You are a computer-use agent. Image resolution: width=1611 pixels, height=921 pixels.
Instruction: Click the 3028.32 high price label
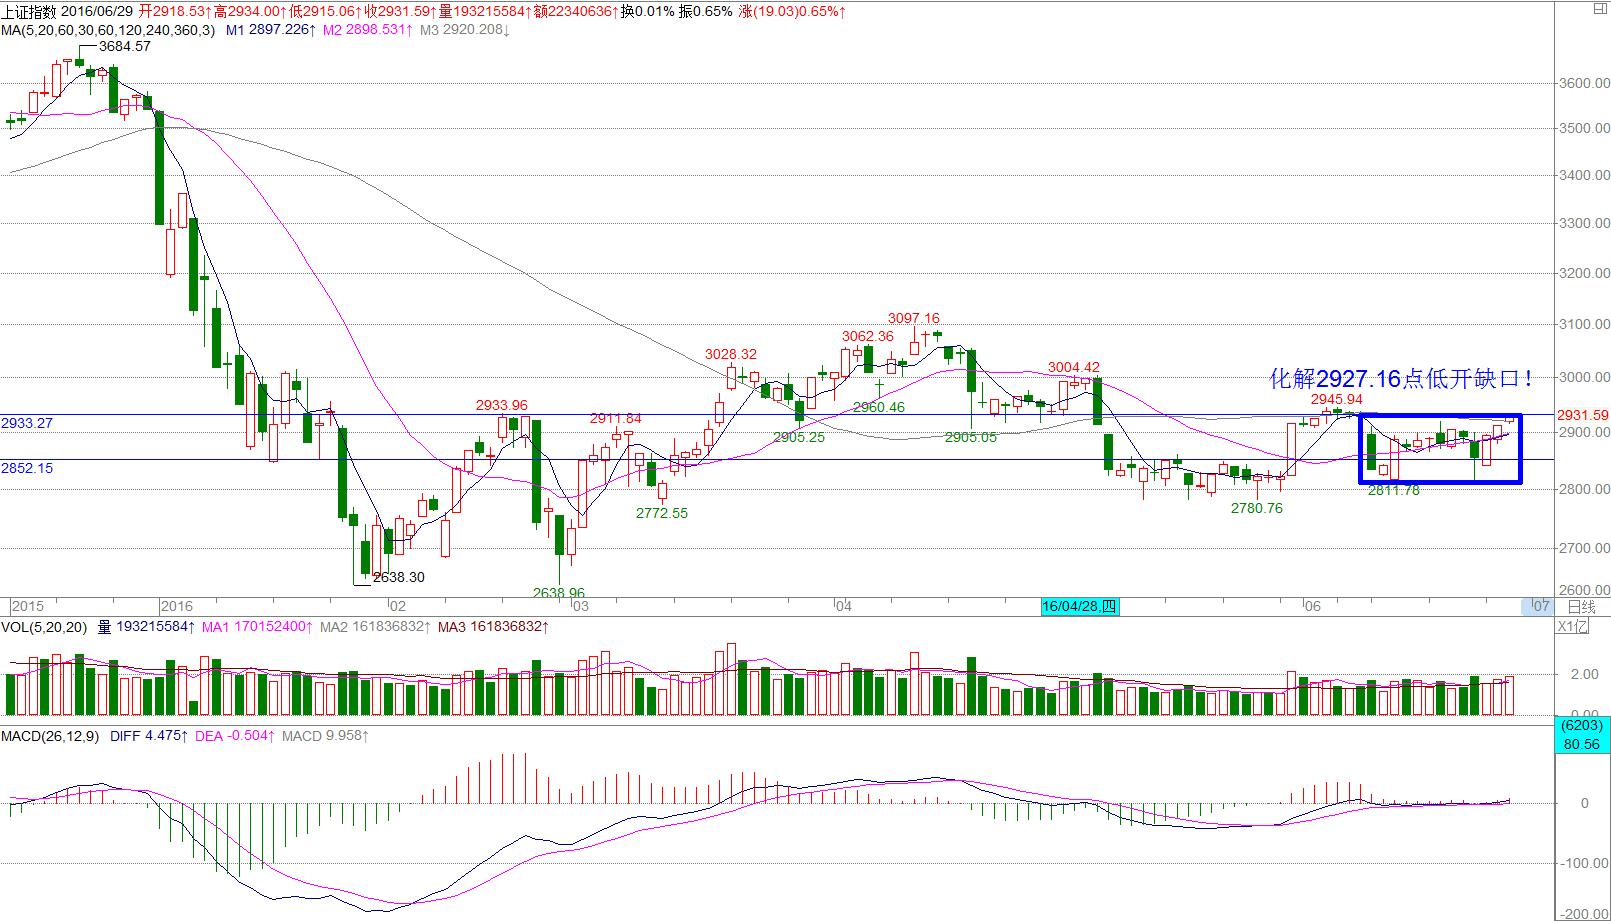(731, 354)
